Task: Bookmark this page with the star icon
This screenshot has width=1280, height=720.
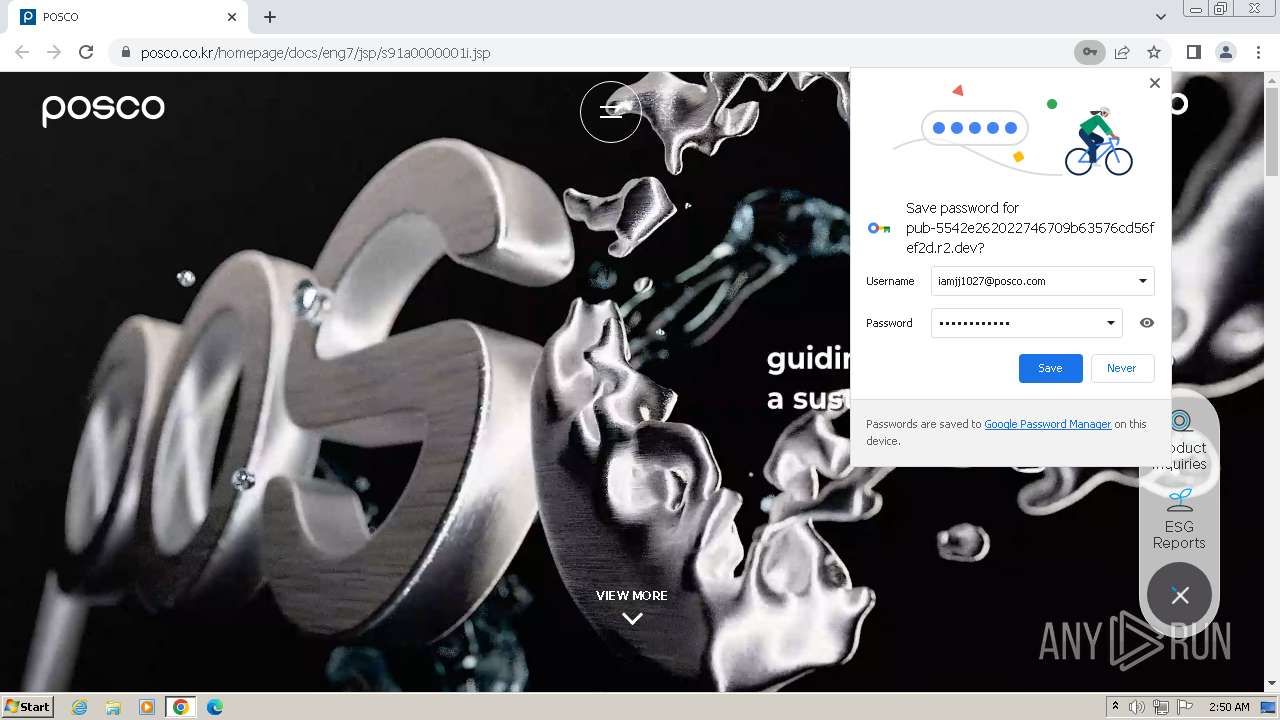Action: click(1154, 52)
